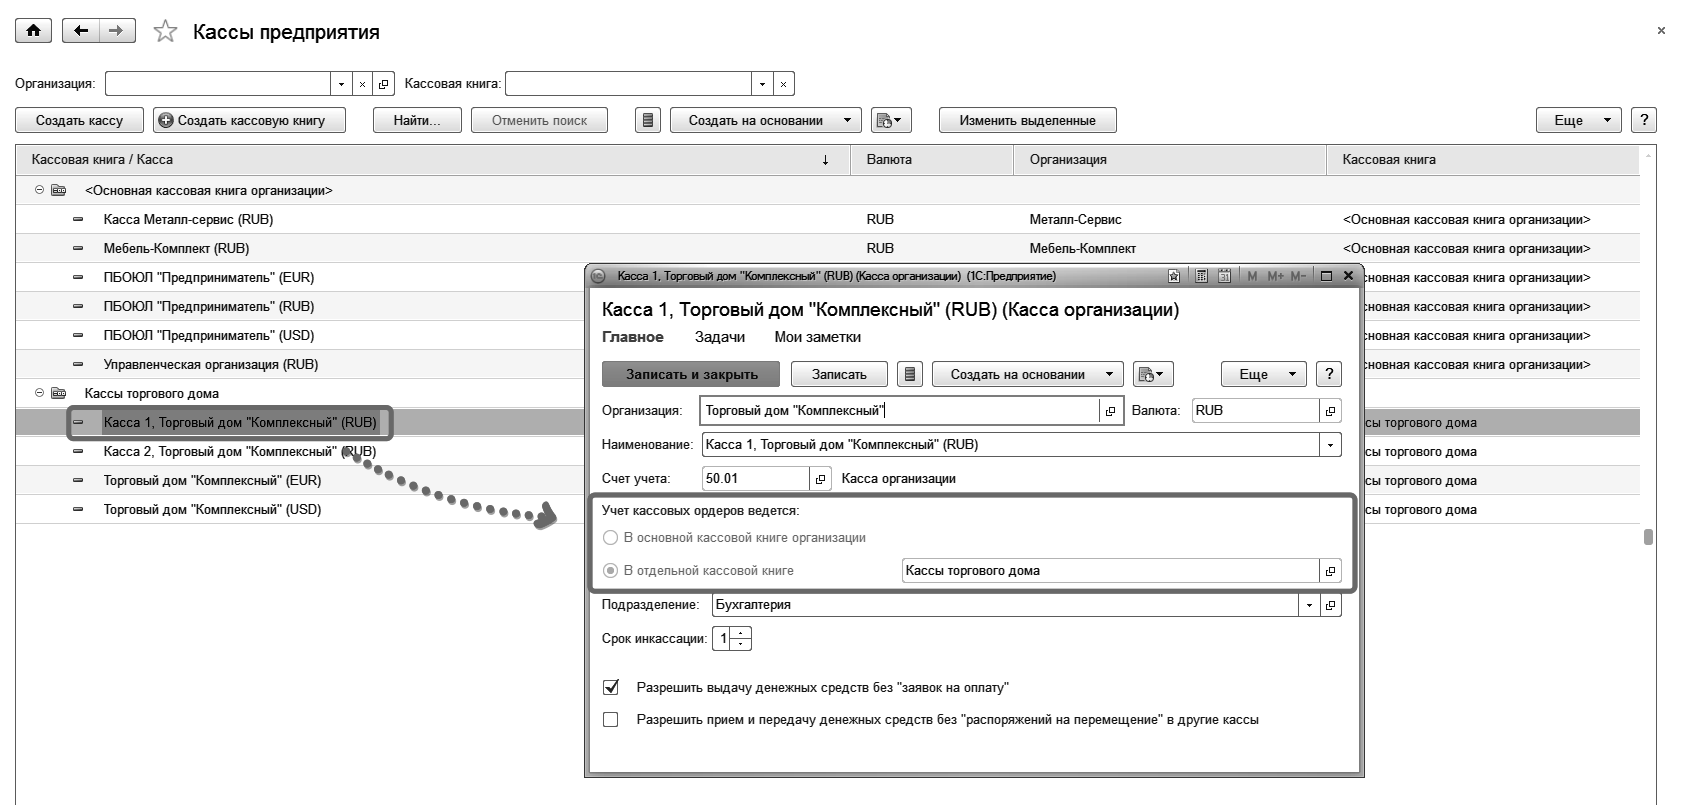Uncheck allow payout without заявок на оплату
This screenshot has width=1681, height=805.
tap(611, 688)
